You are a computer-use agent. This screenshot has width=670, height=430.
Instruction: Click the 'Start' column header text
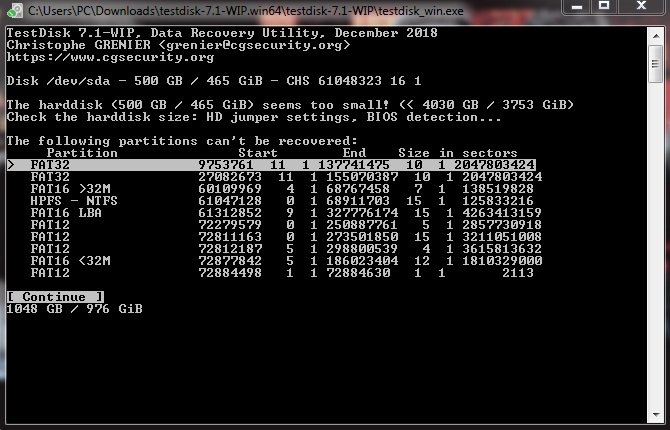[258, 153]
